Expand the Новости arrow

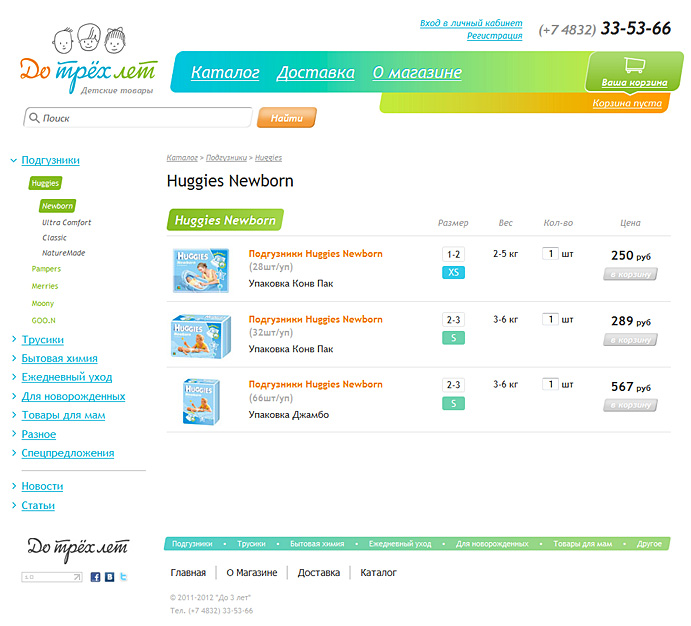[x=14, y=485]
